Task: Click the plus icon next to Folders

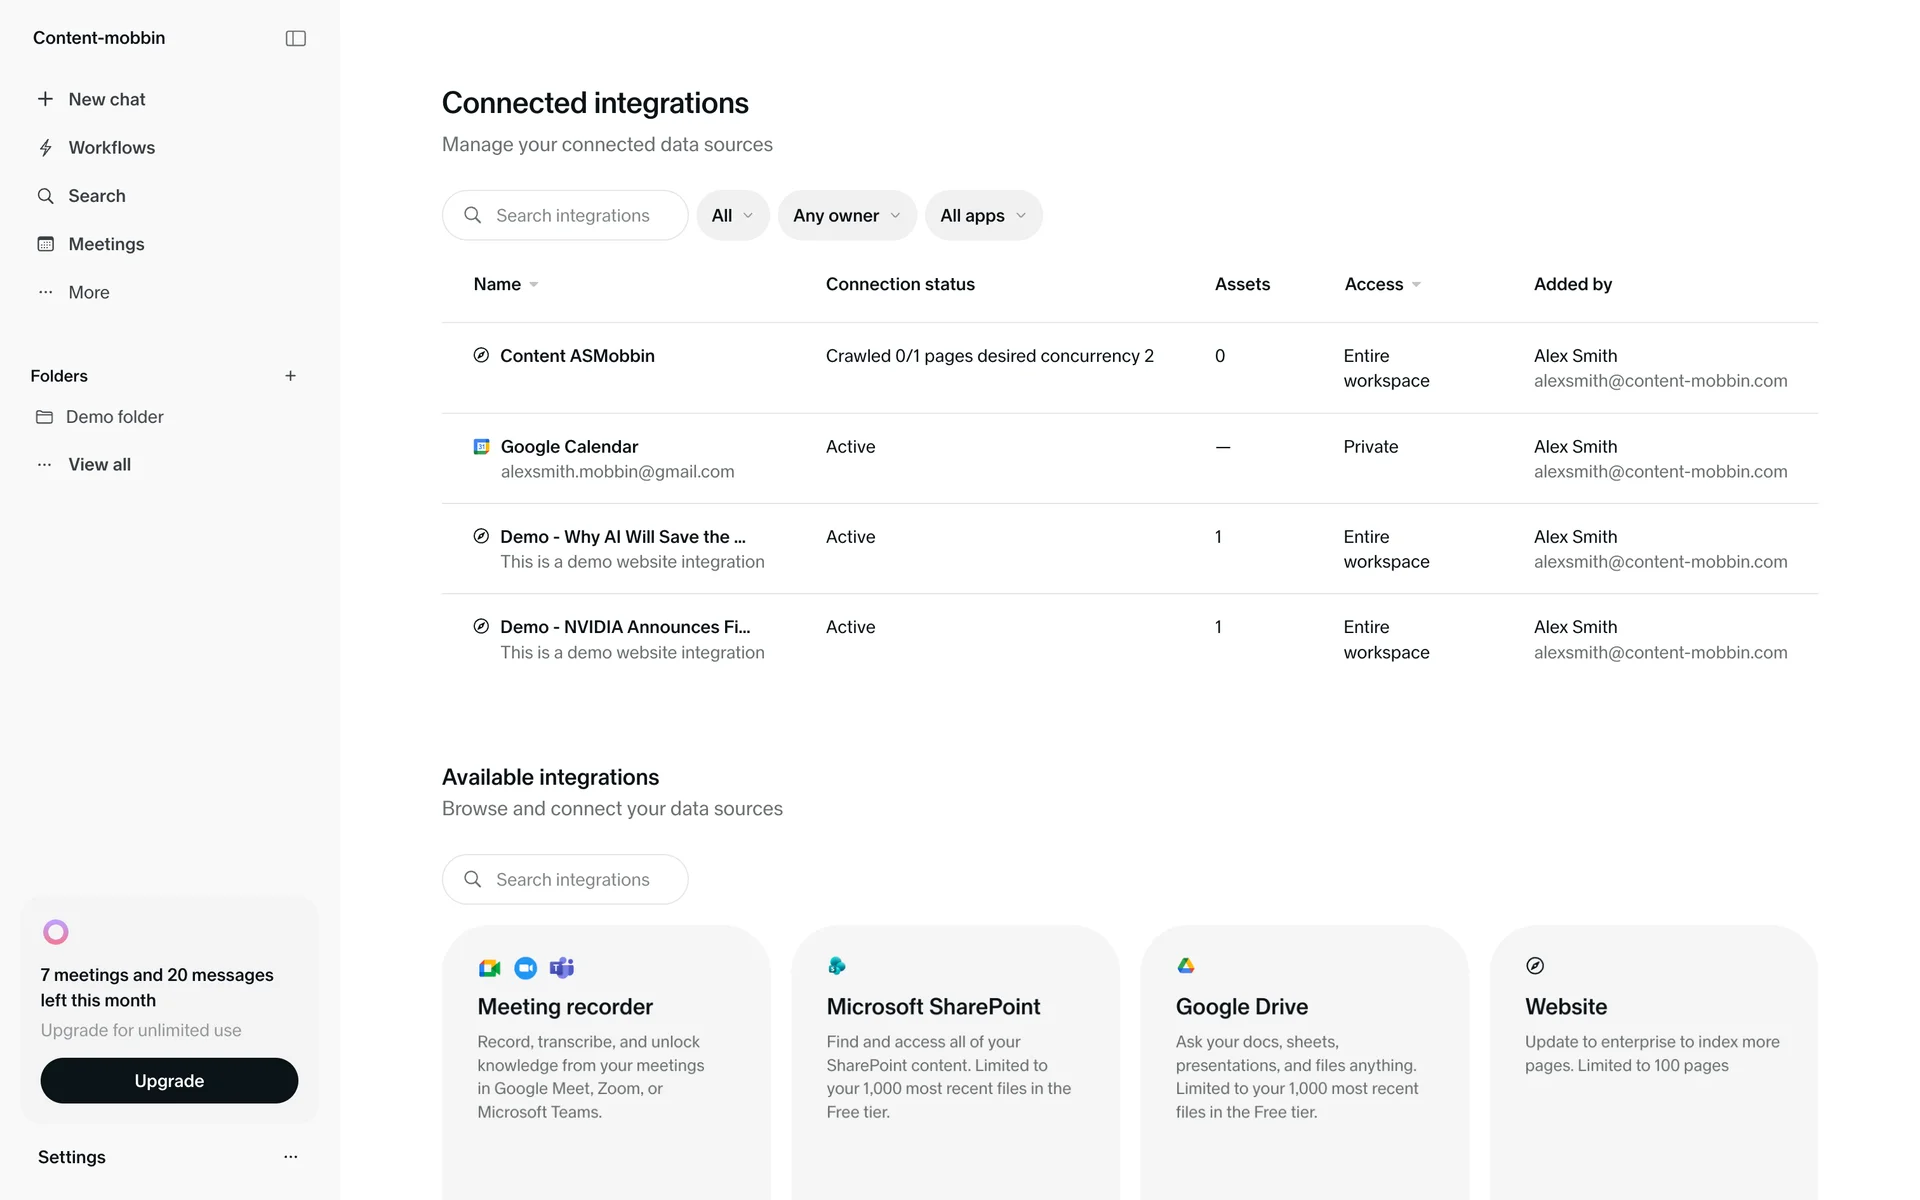Action: click(290, 376)
